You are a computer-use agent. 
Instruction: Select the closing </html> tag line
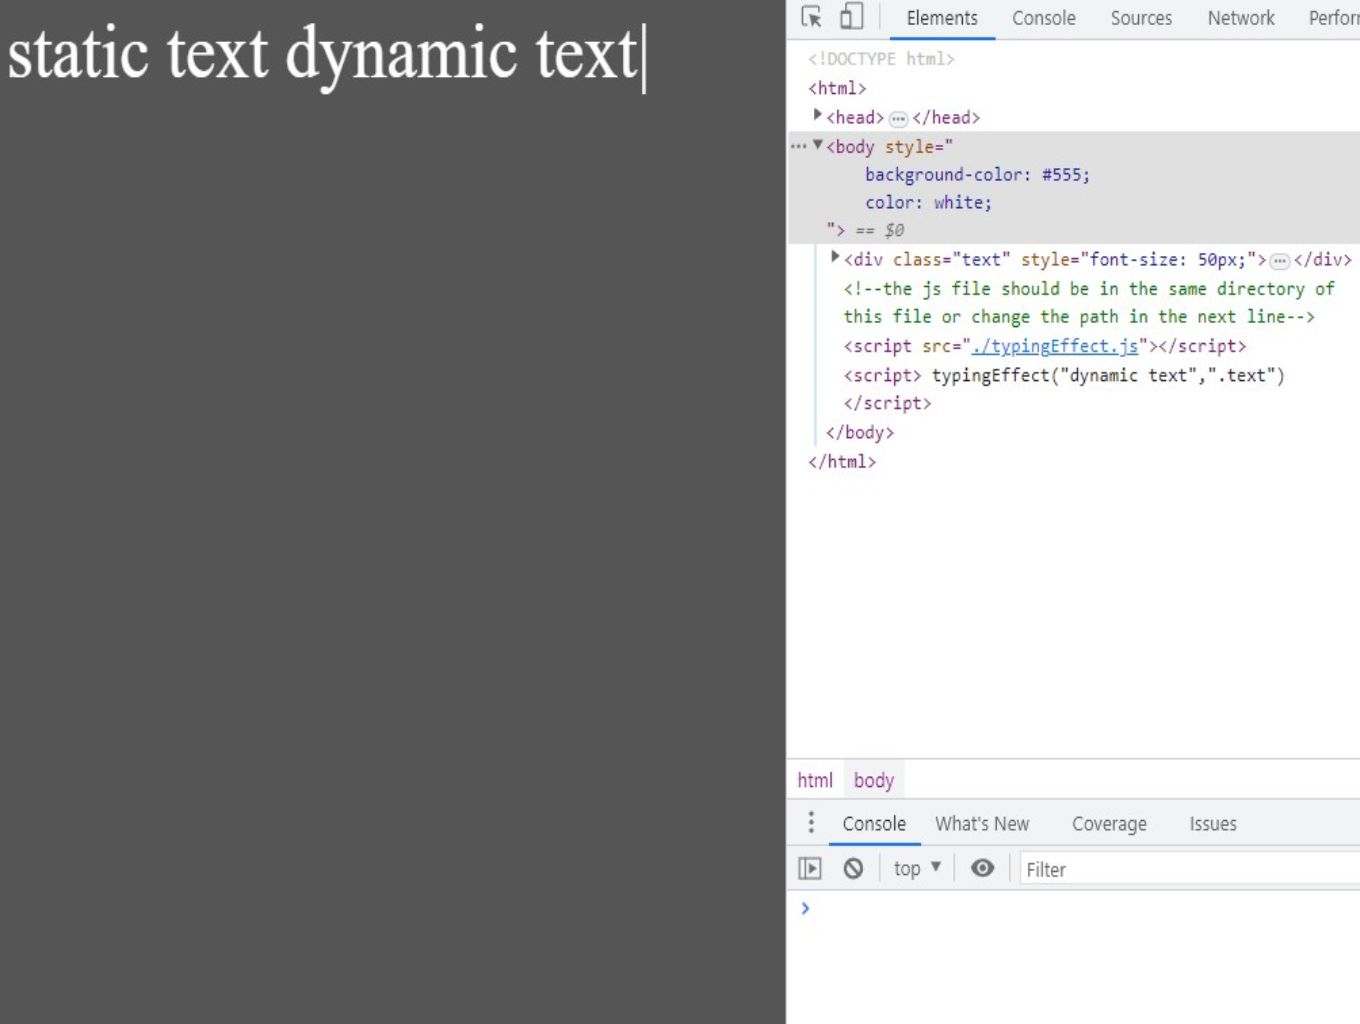tap(842, 461)
